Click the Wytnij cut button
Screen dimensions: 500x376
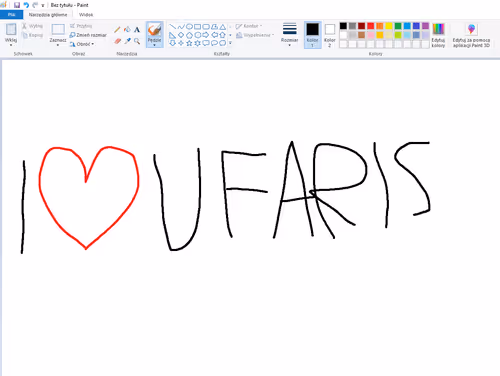click(x=32, y=26)
